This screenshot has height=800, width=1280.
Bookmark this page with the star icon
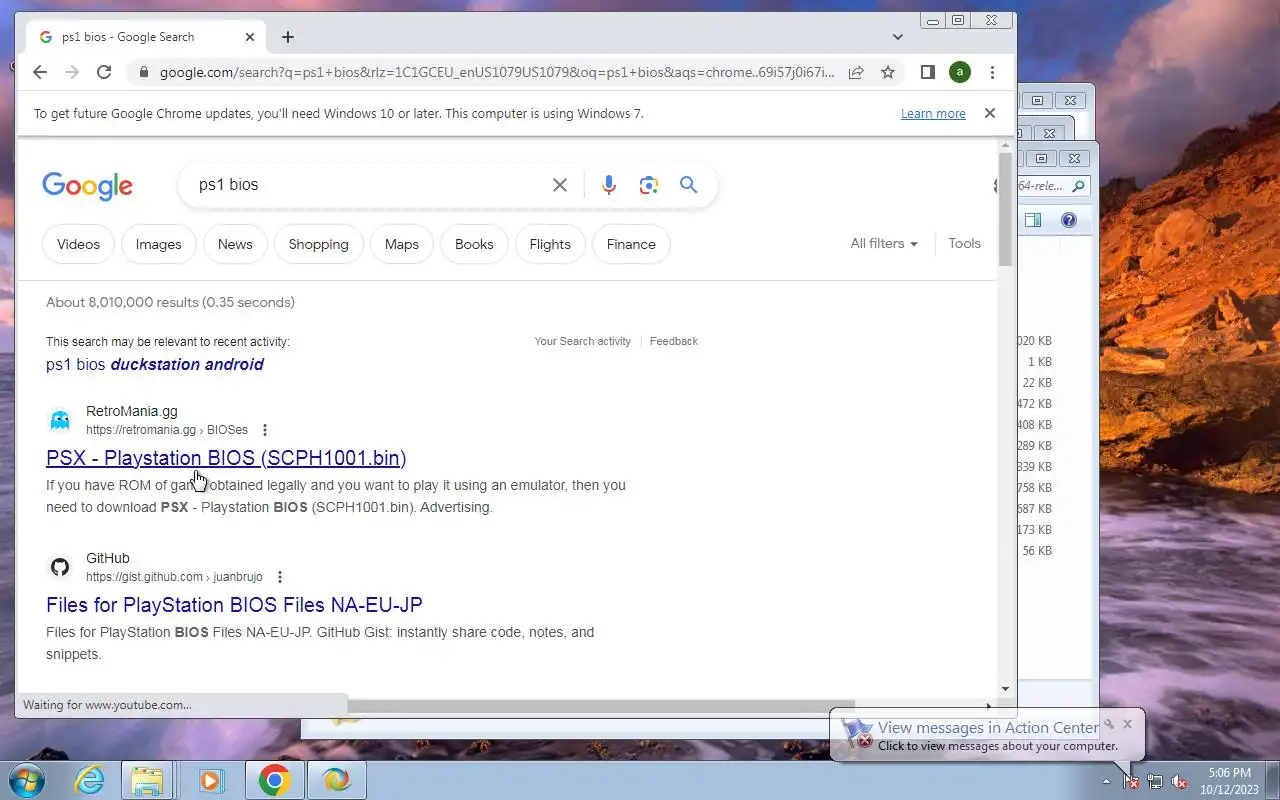click(887, 72)
